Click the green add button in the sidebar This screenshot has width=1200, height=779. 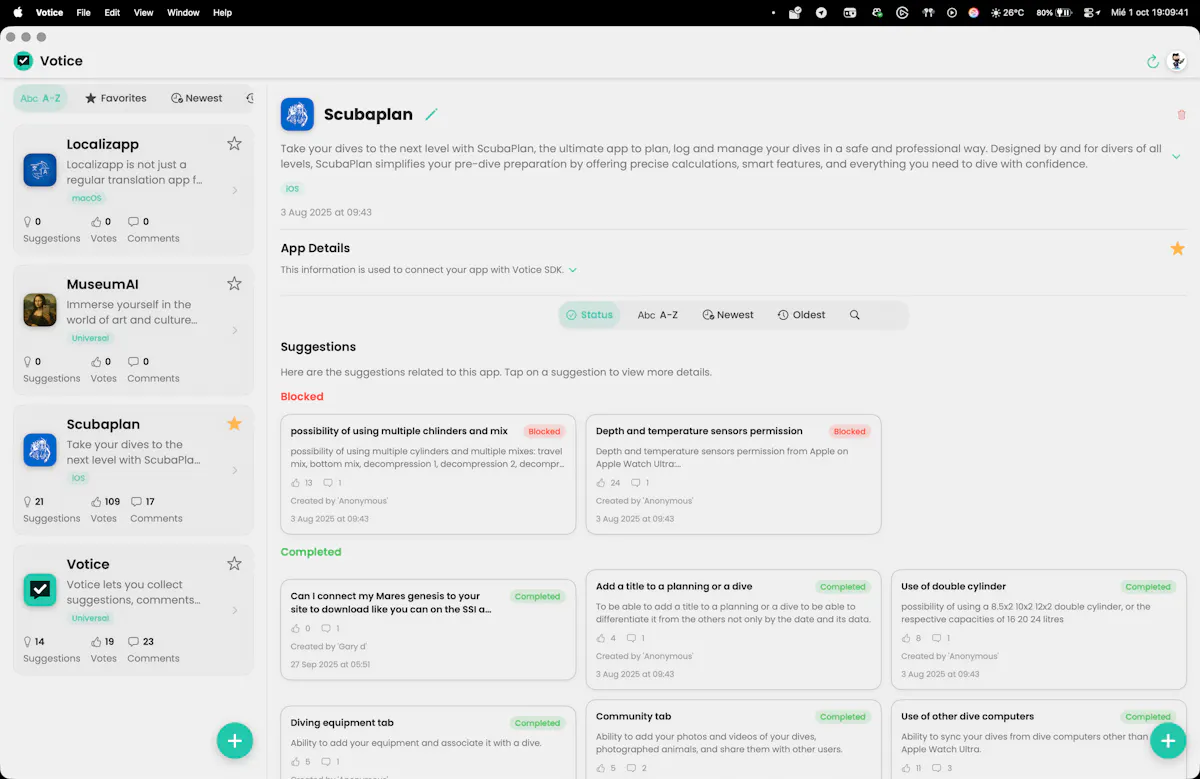235,741
